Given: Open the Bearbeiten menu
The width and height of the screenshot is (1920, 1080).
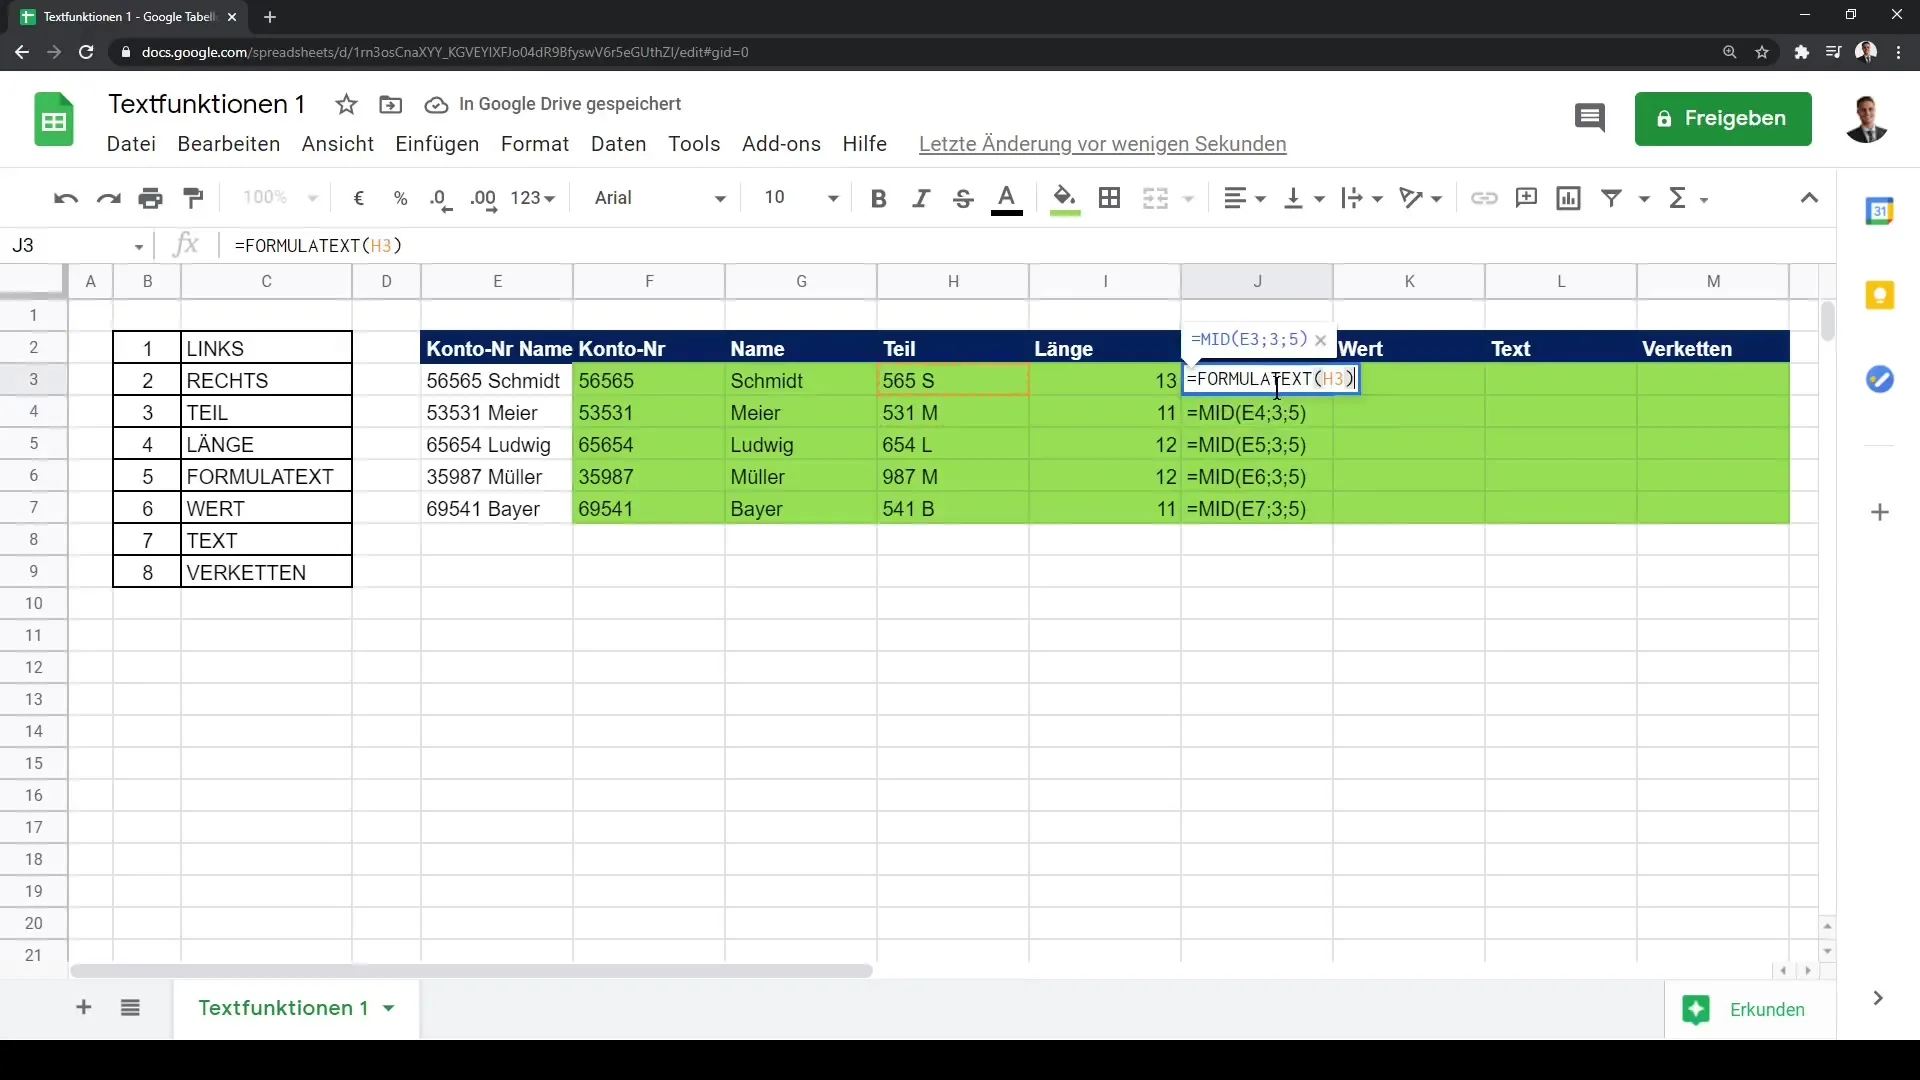Looking at the screenshot, I should pos(228,144).
